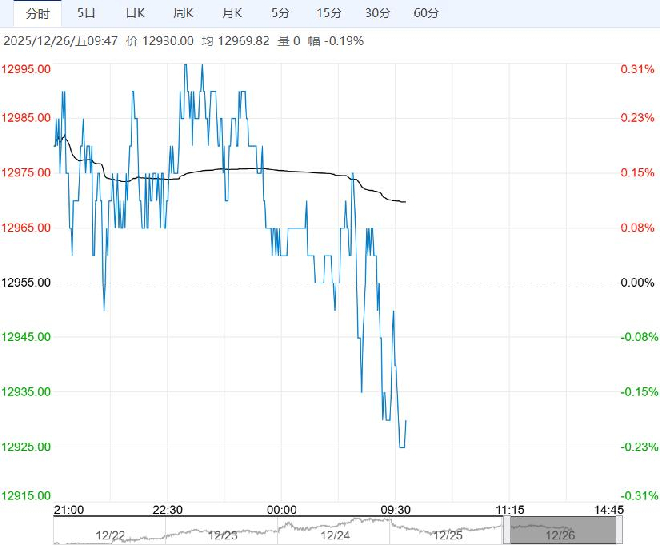
Task: Open the 30分 interval tab
Action: coord(377,13)
